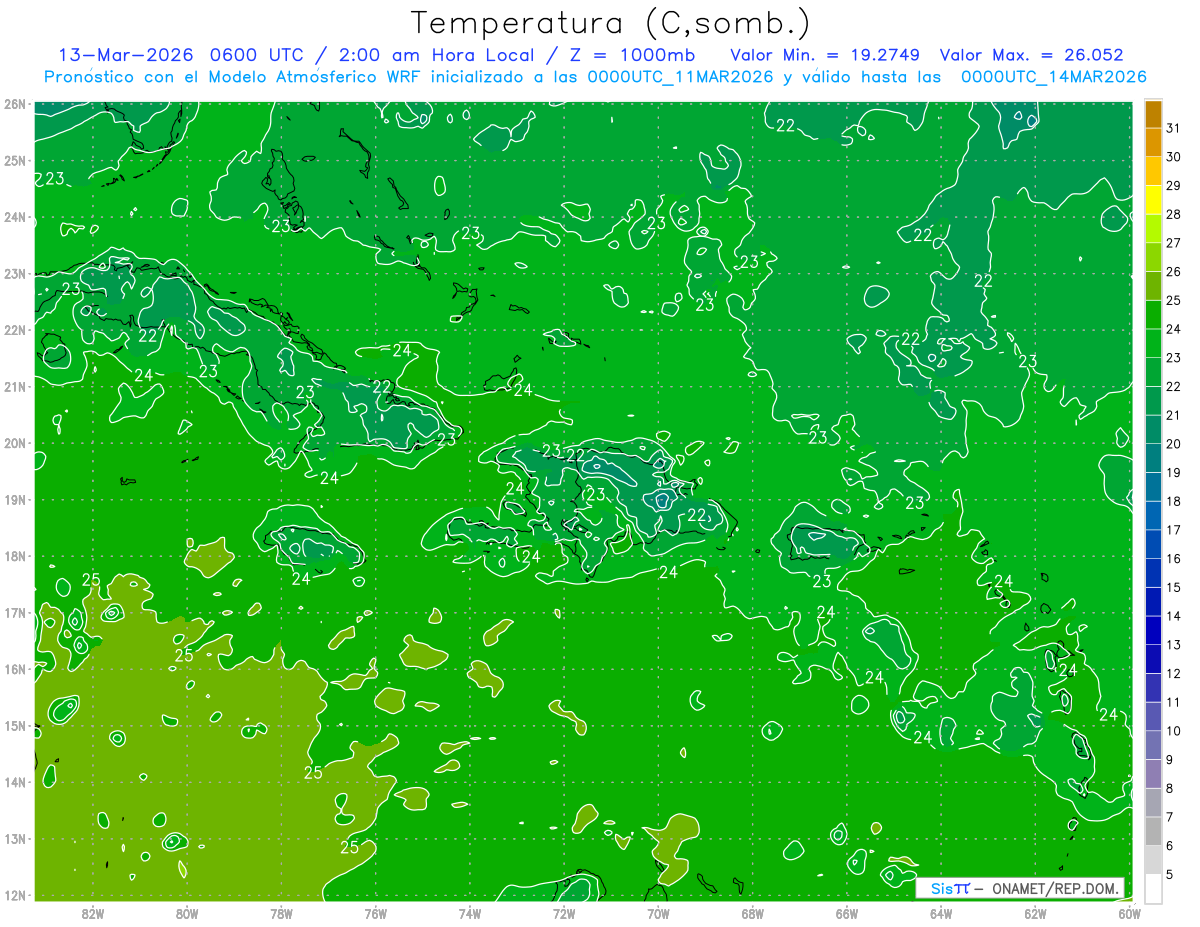Click the 'Valor Max. = 26.052' readout
The width and height of the screenshot is (1200, 927).
tap(1031, 55)
